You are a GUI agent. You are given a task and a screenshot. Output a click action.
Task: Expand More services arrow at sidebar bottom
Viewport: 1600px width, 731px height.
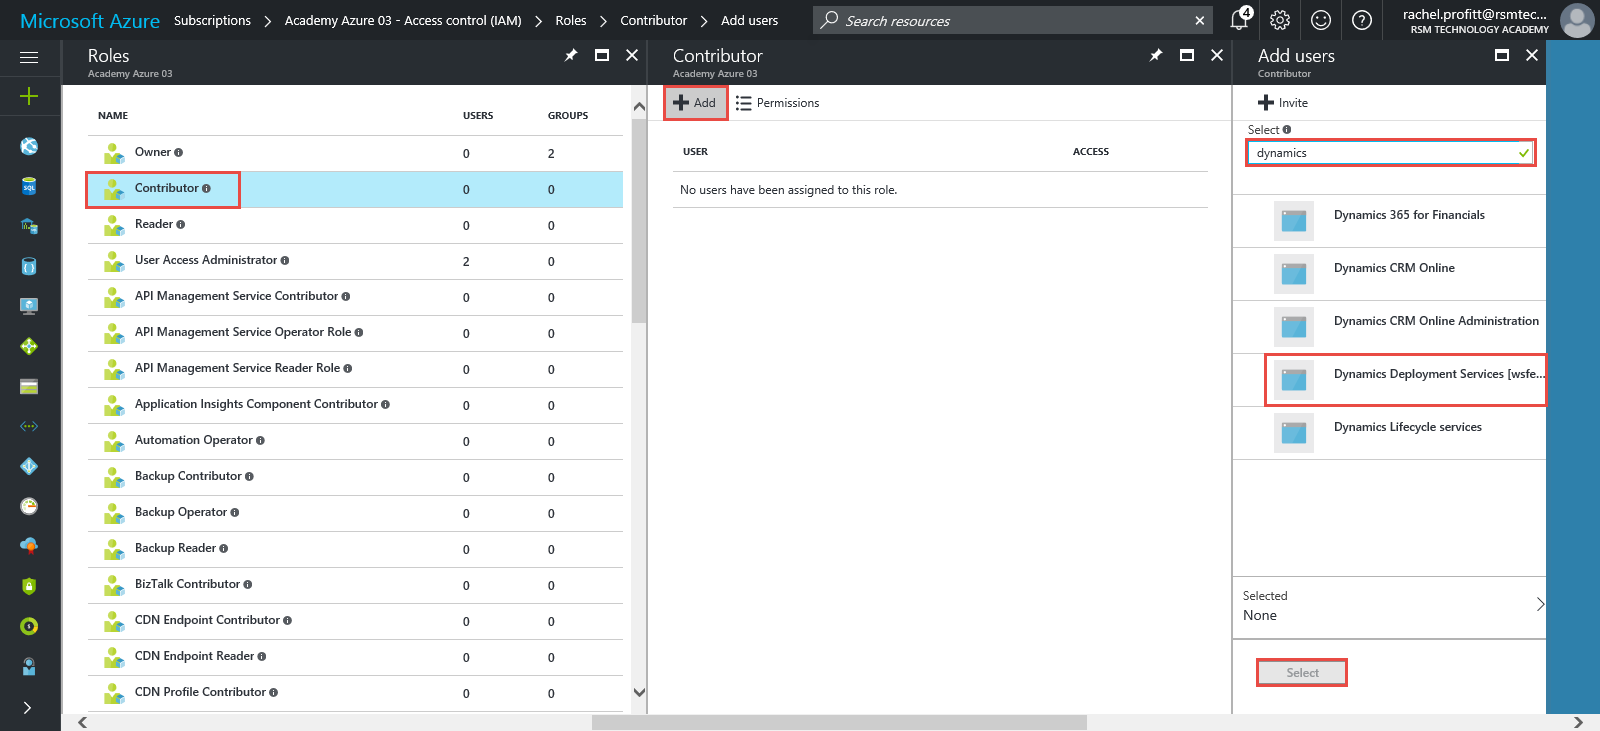coord(27,707)
